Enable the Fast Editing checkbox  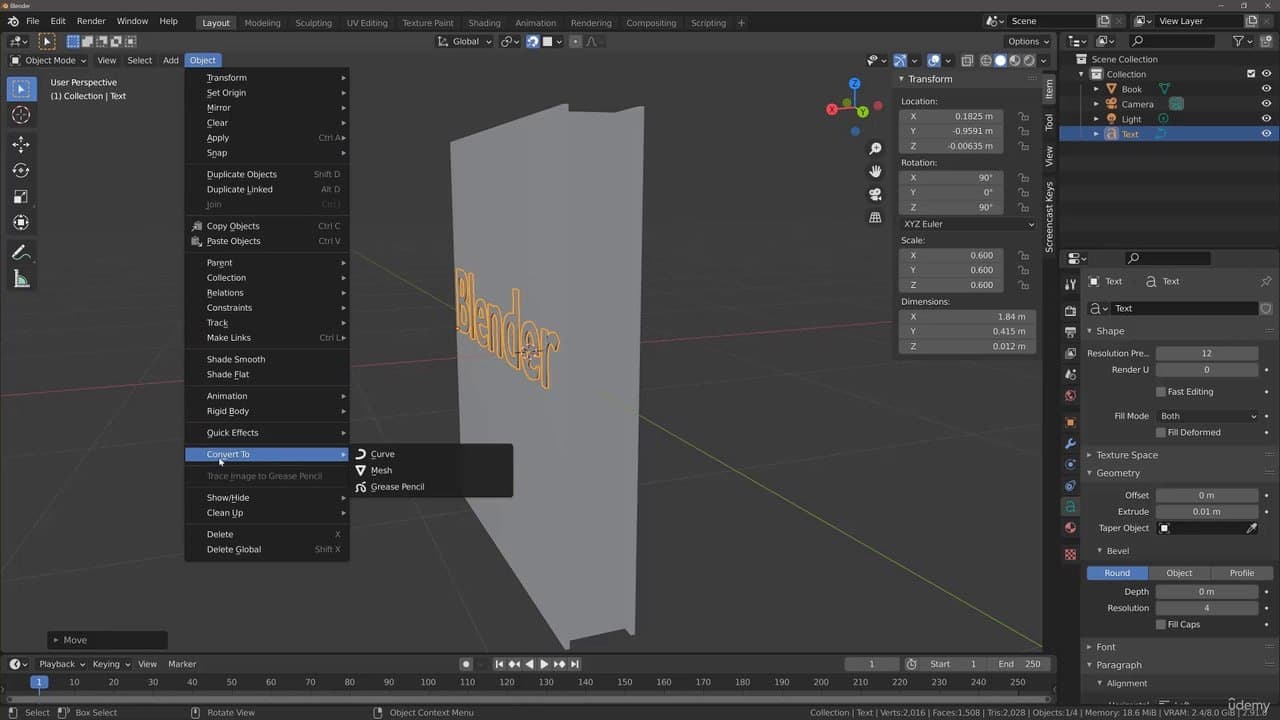1160,392
